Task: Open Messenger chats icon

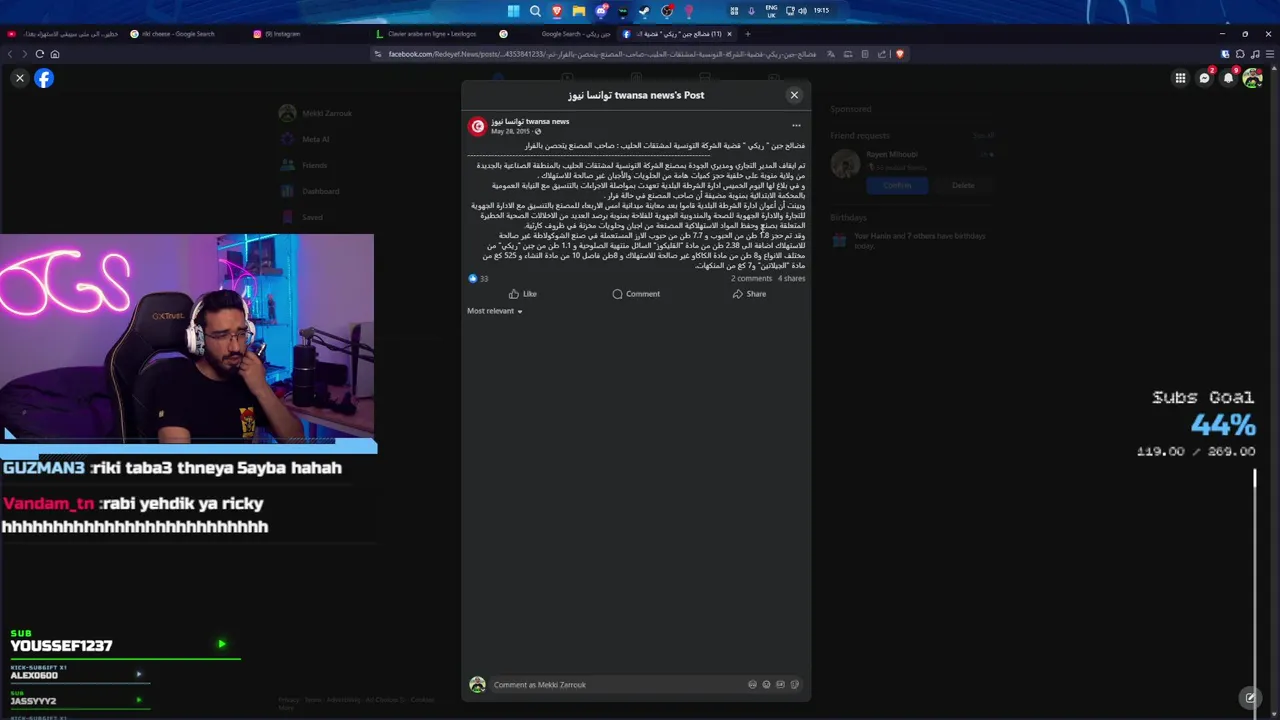Action: [x=1205, y=78]
